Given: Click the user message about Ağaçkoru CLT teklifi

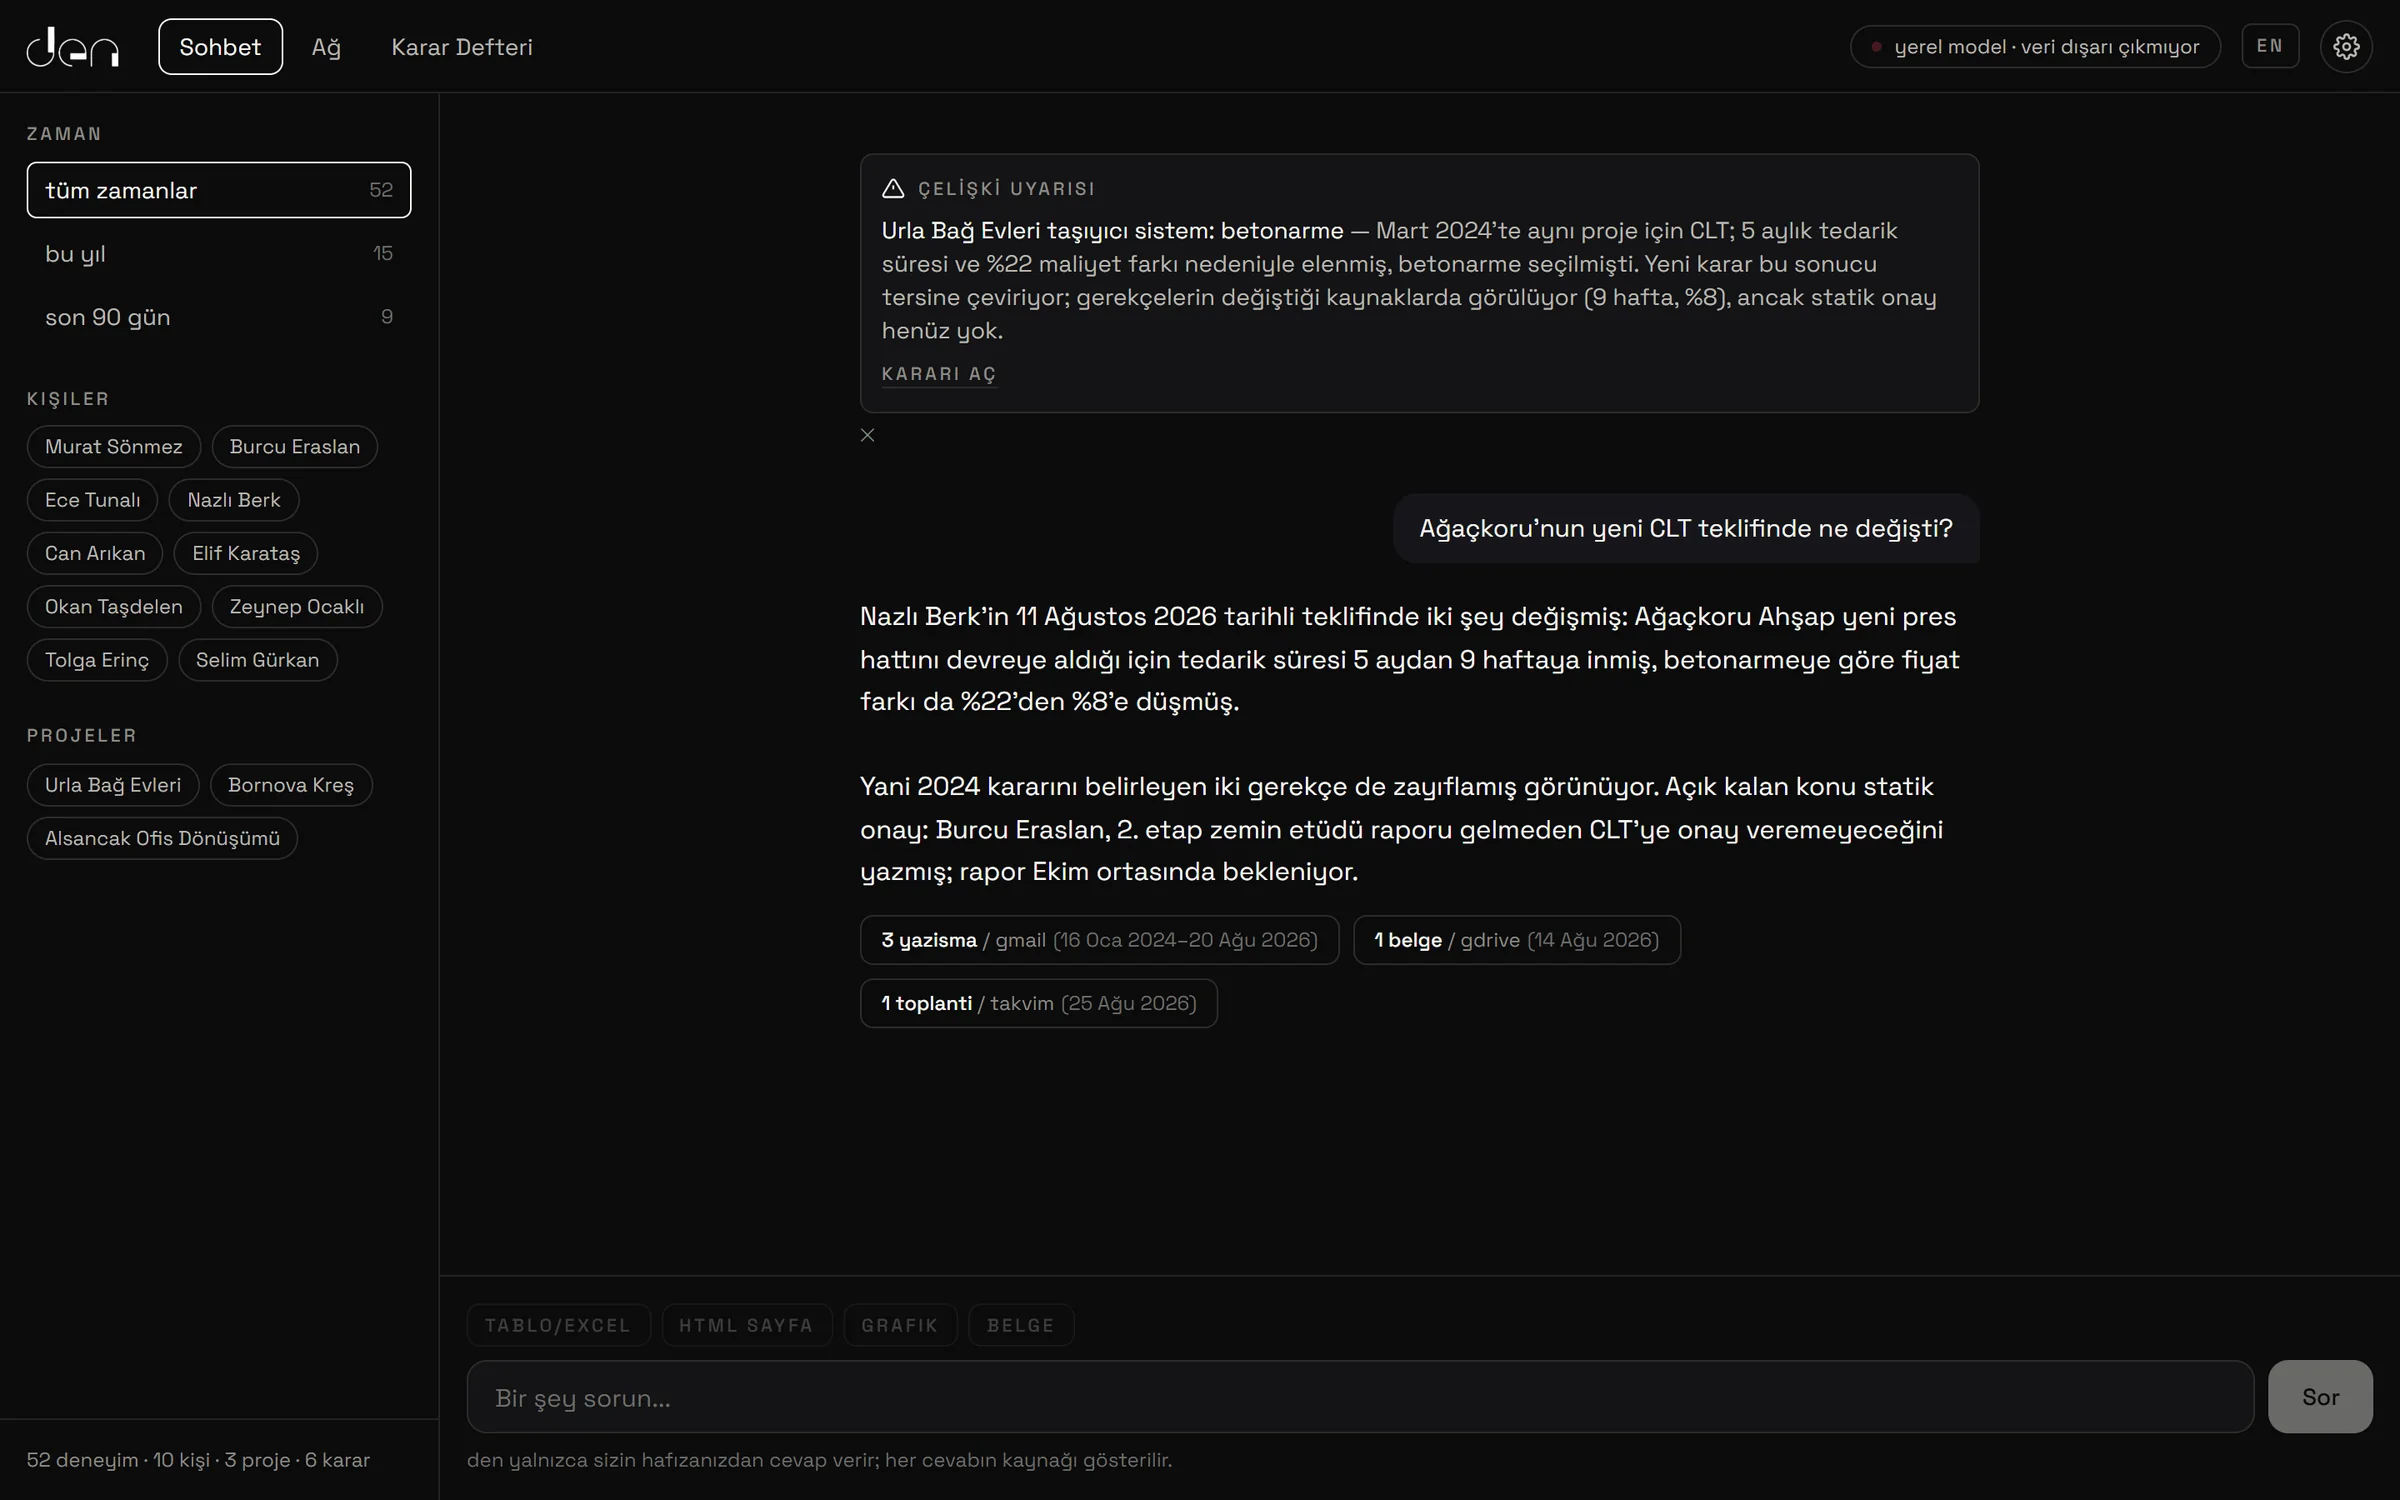Looking at the screenshot, I should tap(1686, 528).
